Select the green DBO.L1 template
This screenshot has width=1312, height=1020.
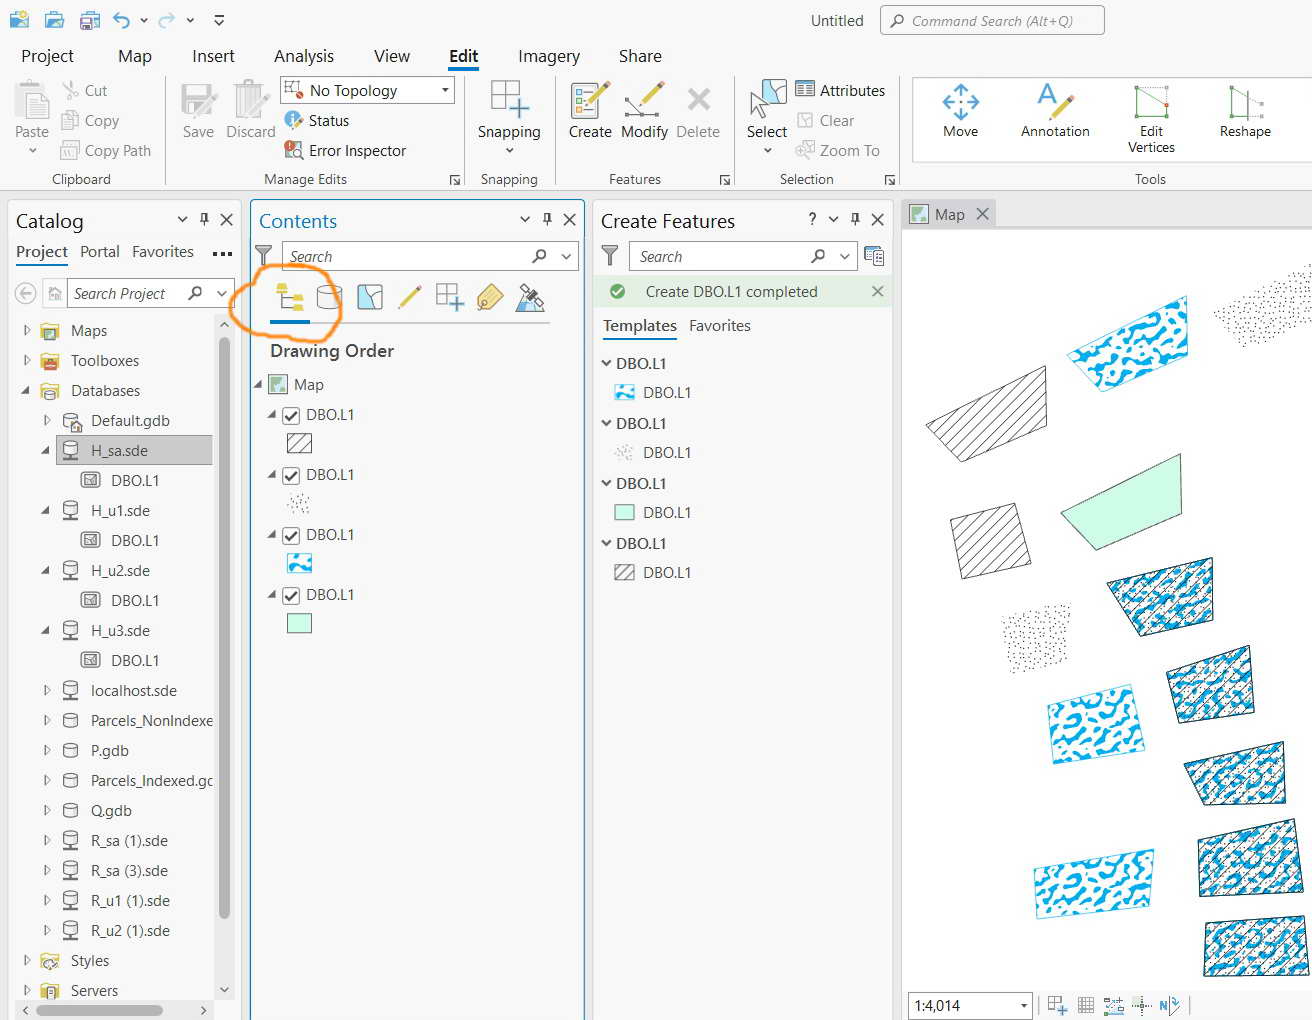[655, 512]
